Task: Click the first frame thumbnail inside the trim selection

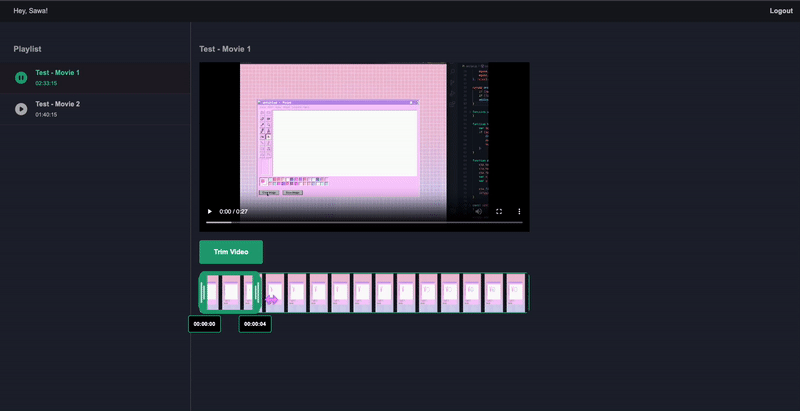Action: [x=213, y=293]
